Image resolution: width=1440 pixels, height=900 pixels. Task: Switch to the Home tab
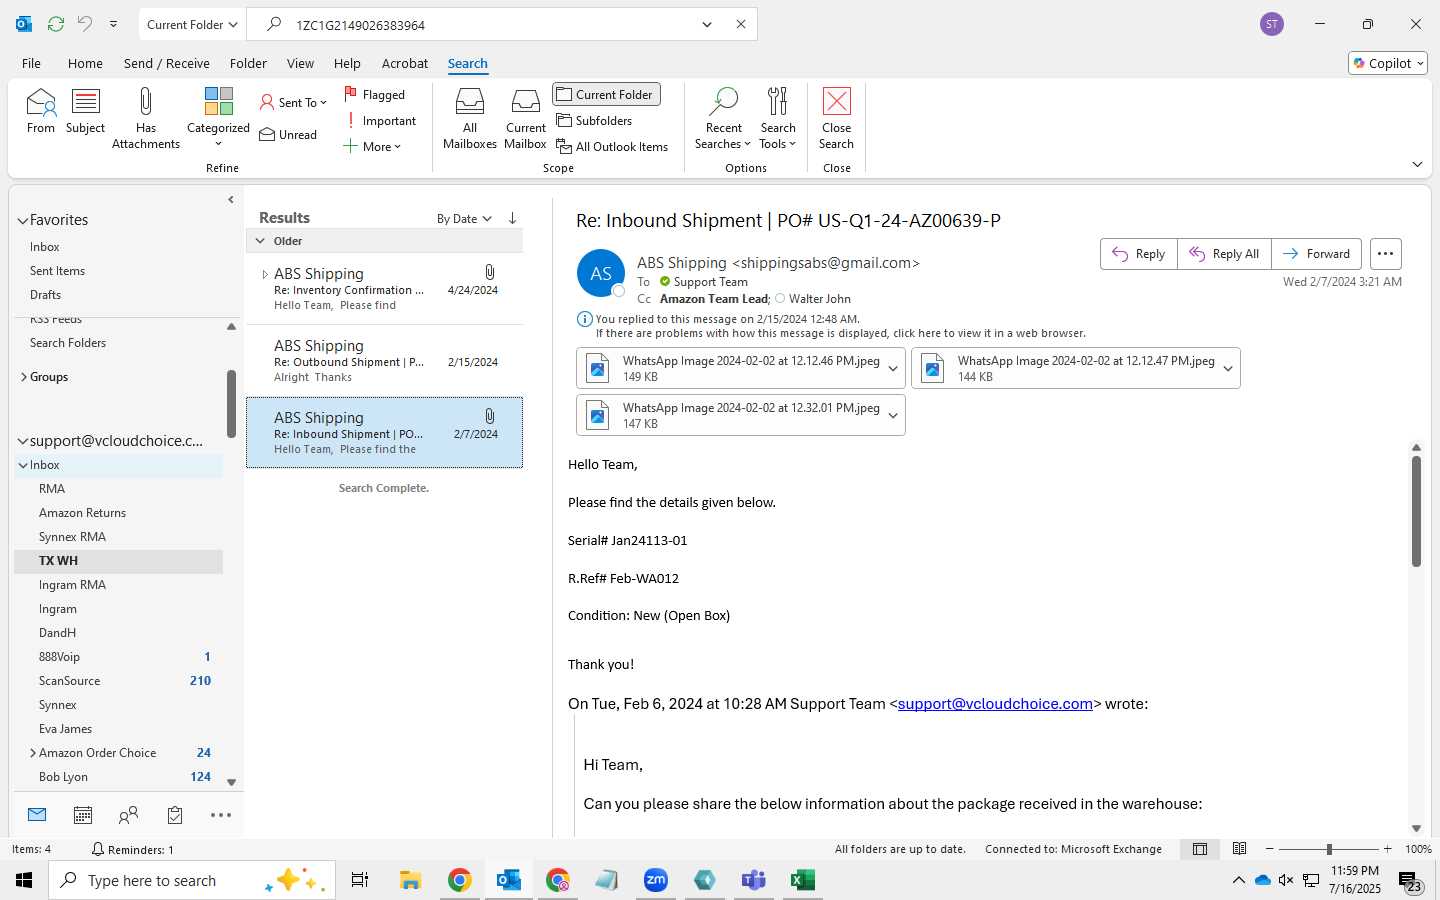[85, 63]
